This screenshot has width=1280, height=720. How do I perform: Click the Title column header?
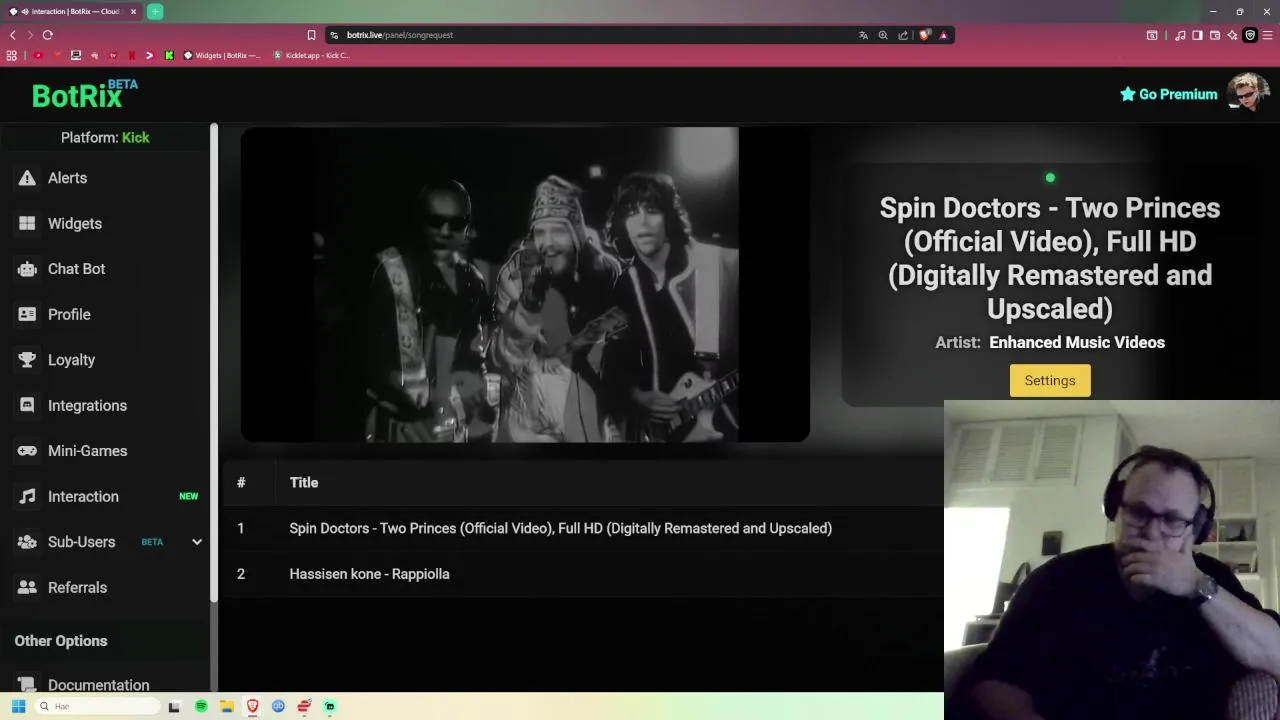(x=304, y=483)
